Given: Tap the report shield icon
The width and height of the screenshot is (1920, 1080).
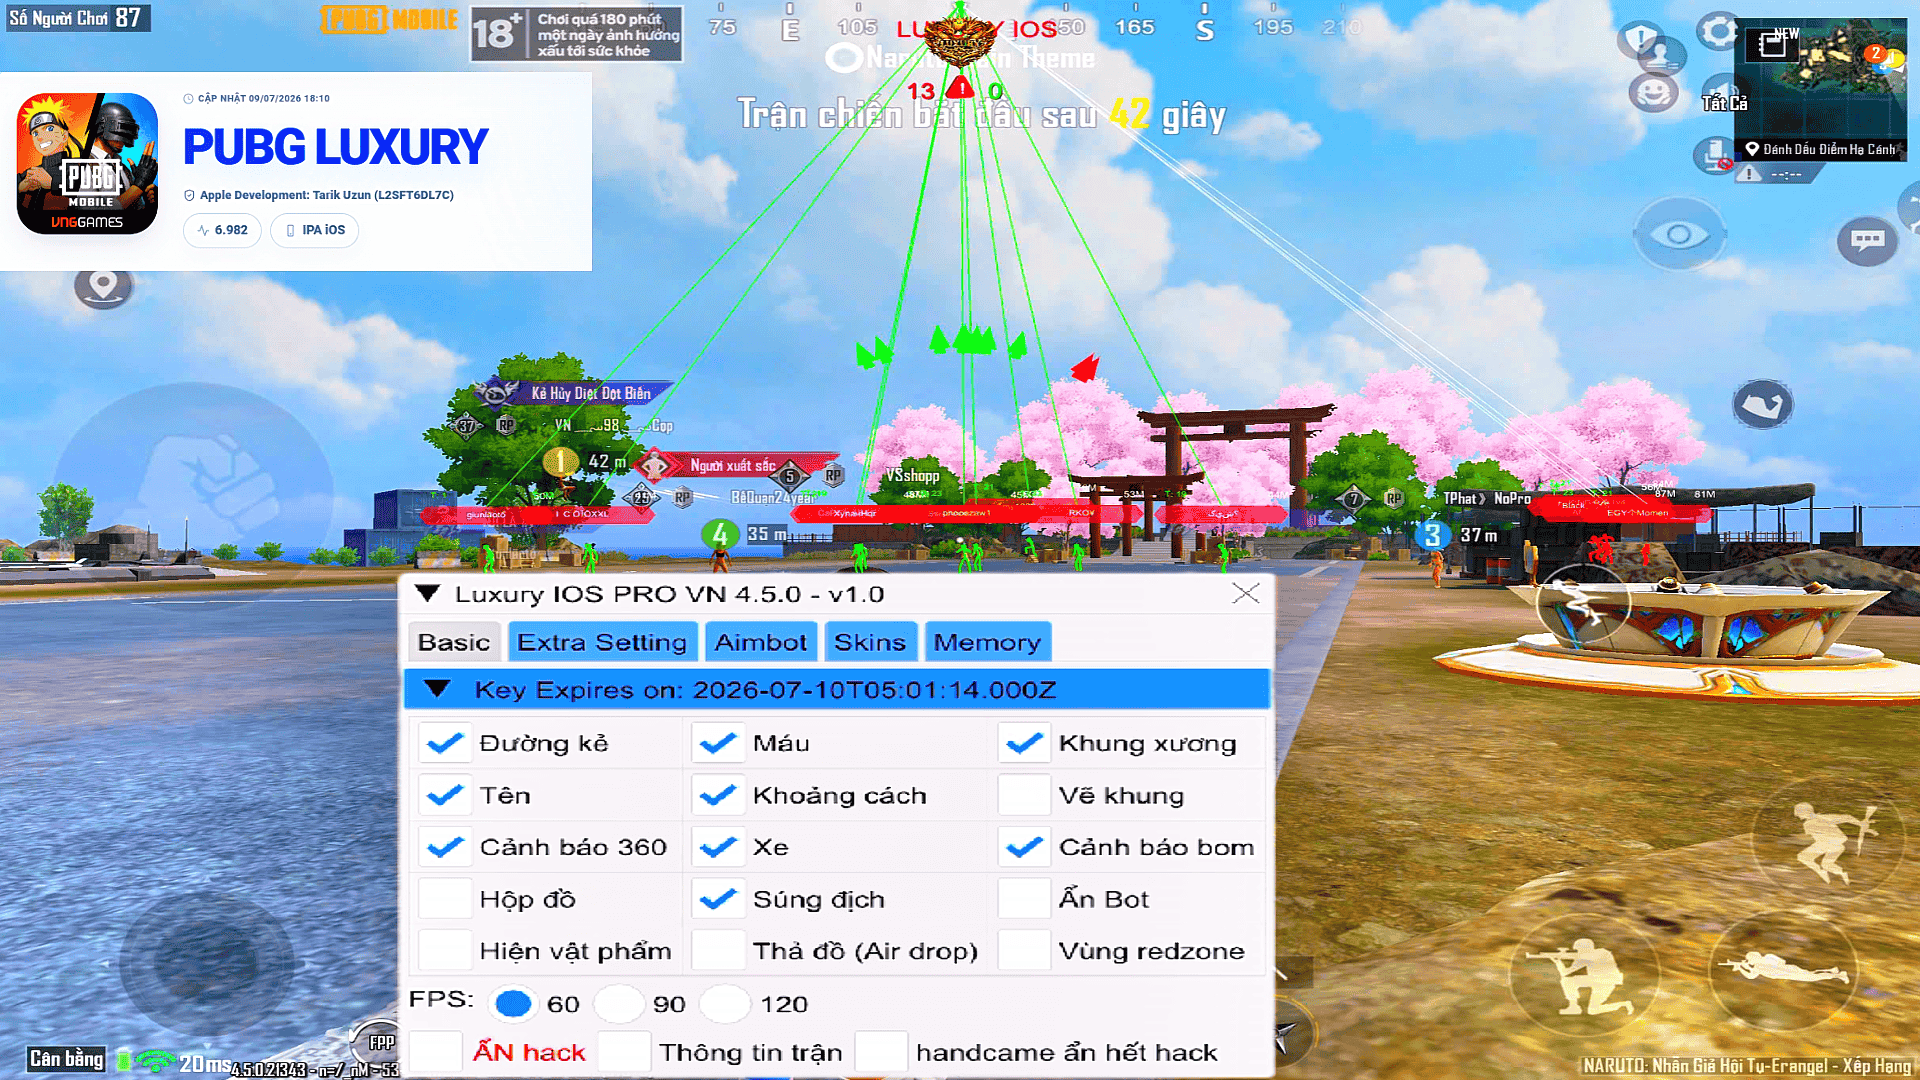Looking at the screenshot, I should click(x=1638, y=40).
